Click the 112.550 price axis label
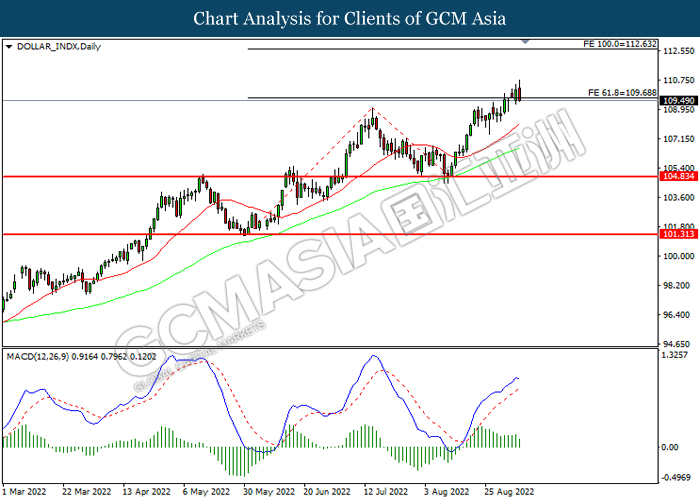This screenshot has width=700, height=500. pyautogui.click(x=679, y=51)
